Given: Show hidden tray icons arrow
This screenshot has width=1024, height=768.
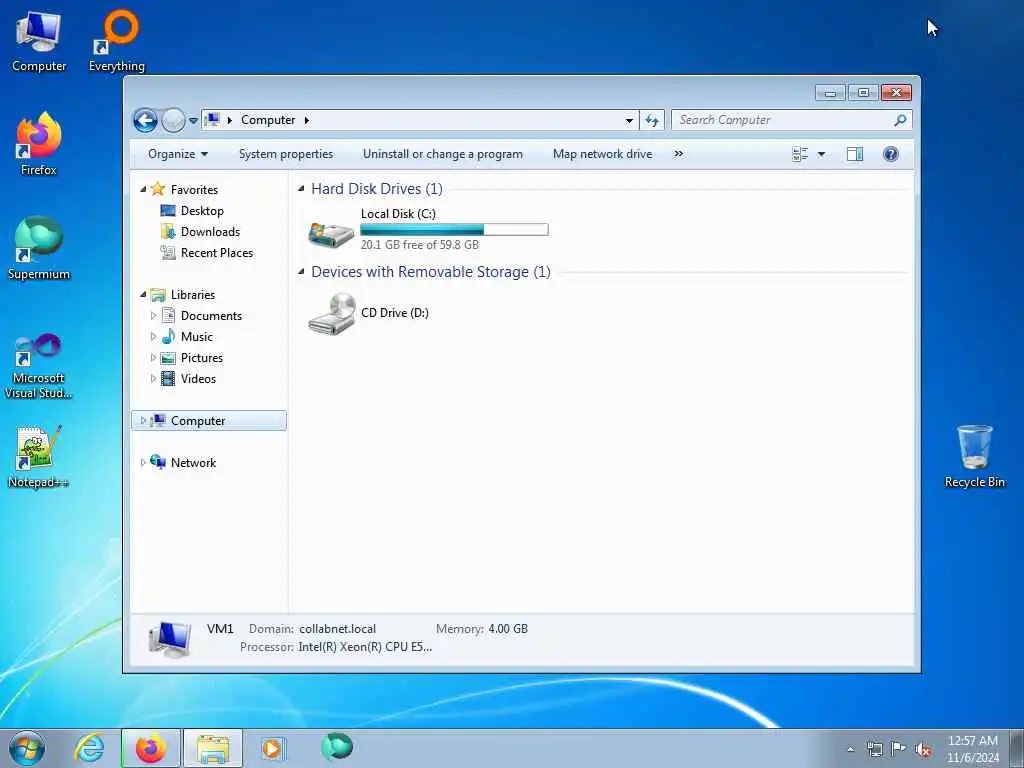Looking at the screenshot, I should 850,750.
